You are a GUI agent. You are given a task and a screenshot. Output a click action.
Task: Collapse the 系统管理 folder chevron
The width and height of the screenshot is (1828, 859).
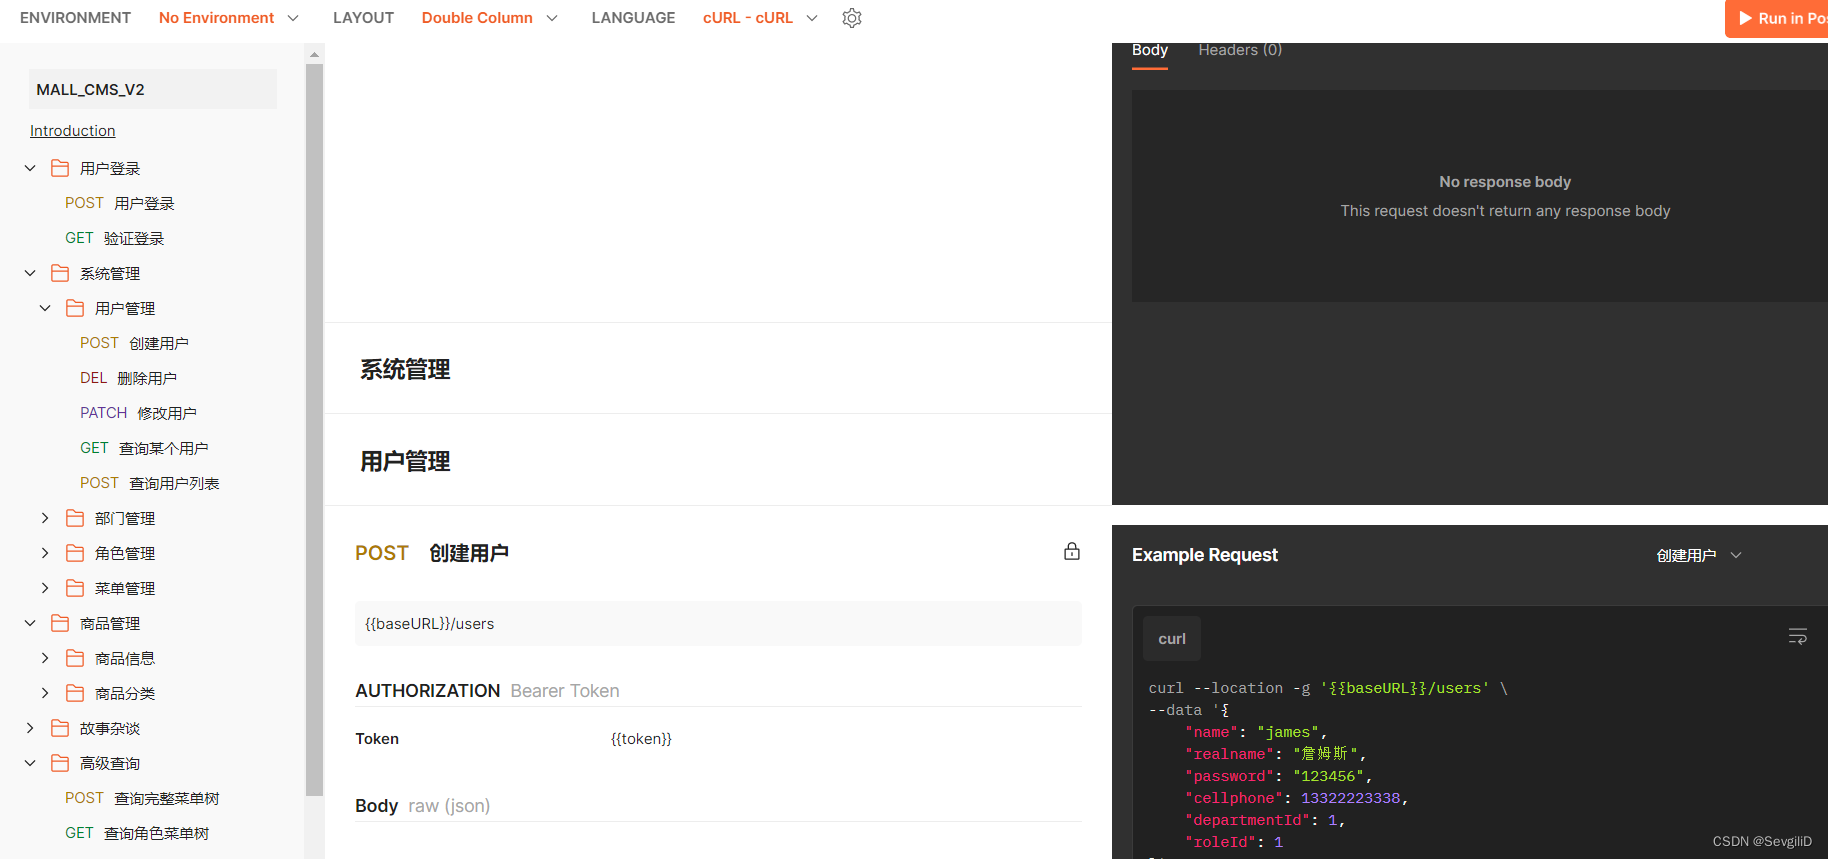[x=30, y=273]
